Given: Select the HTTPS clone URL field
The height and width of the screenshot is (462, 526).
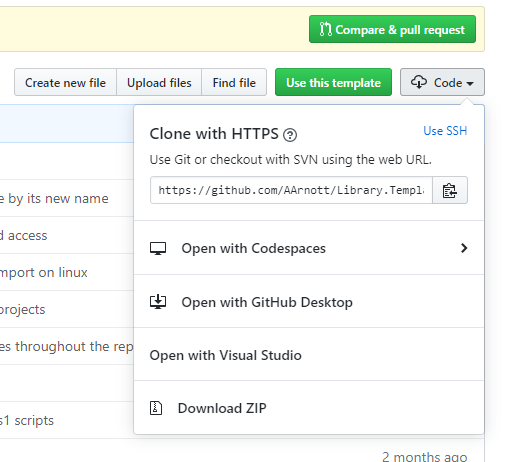Looking at the screenshot, I should tap(291, 190).
